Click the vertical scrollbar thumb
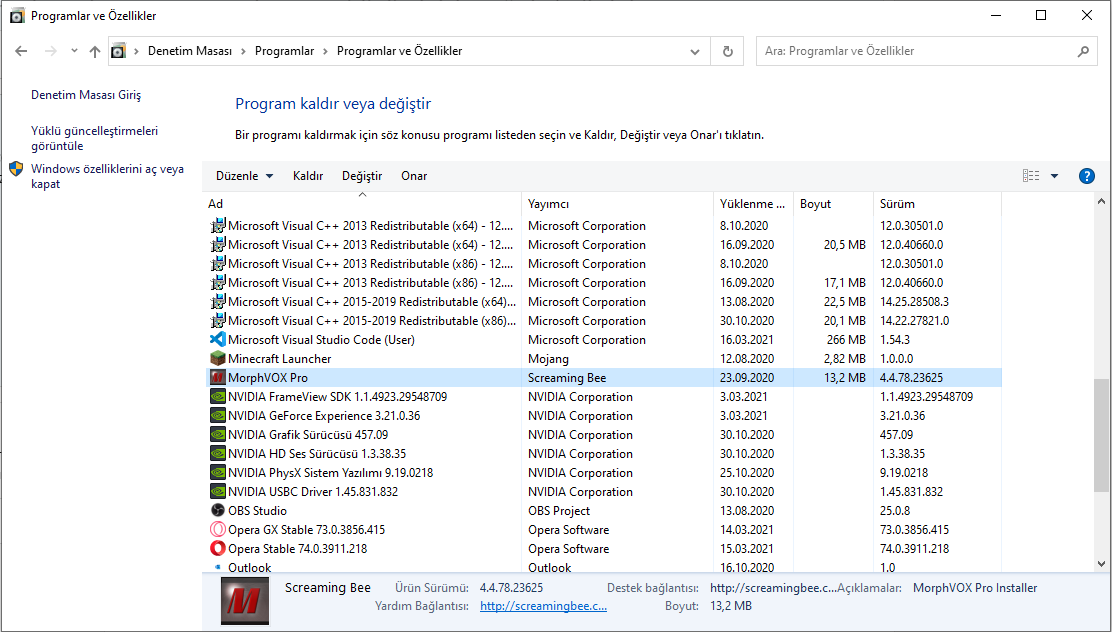This screenshot has height=632, width=1112. coord(1101,436)
